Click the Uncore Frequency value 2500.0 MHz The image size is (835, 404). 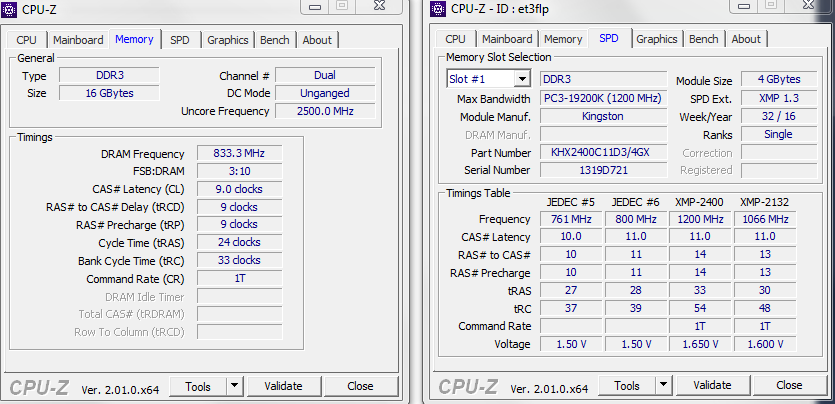(325, 111)
